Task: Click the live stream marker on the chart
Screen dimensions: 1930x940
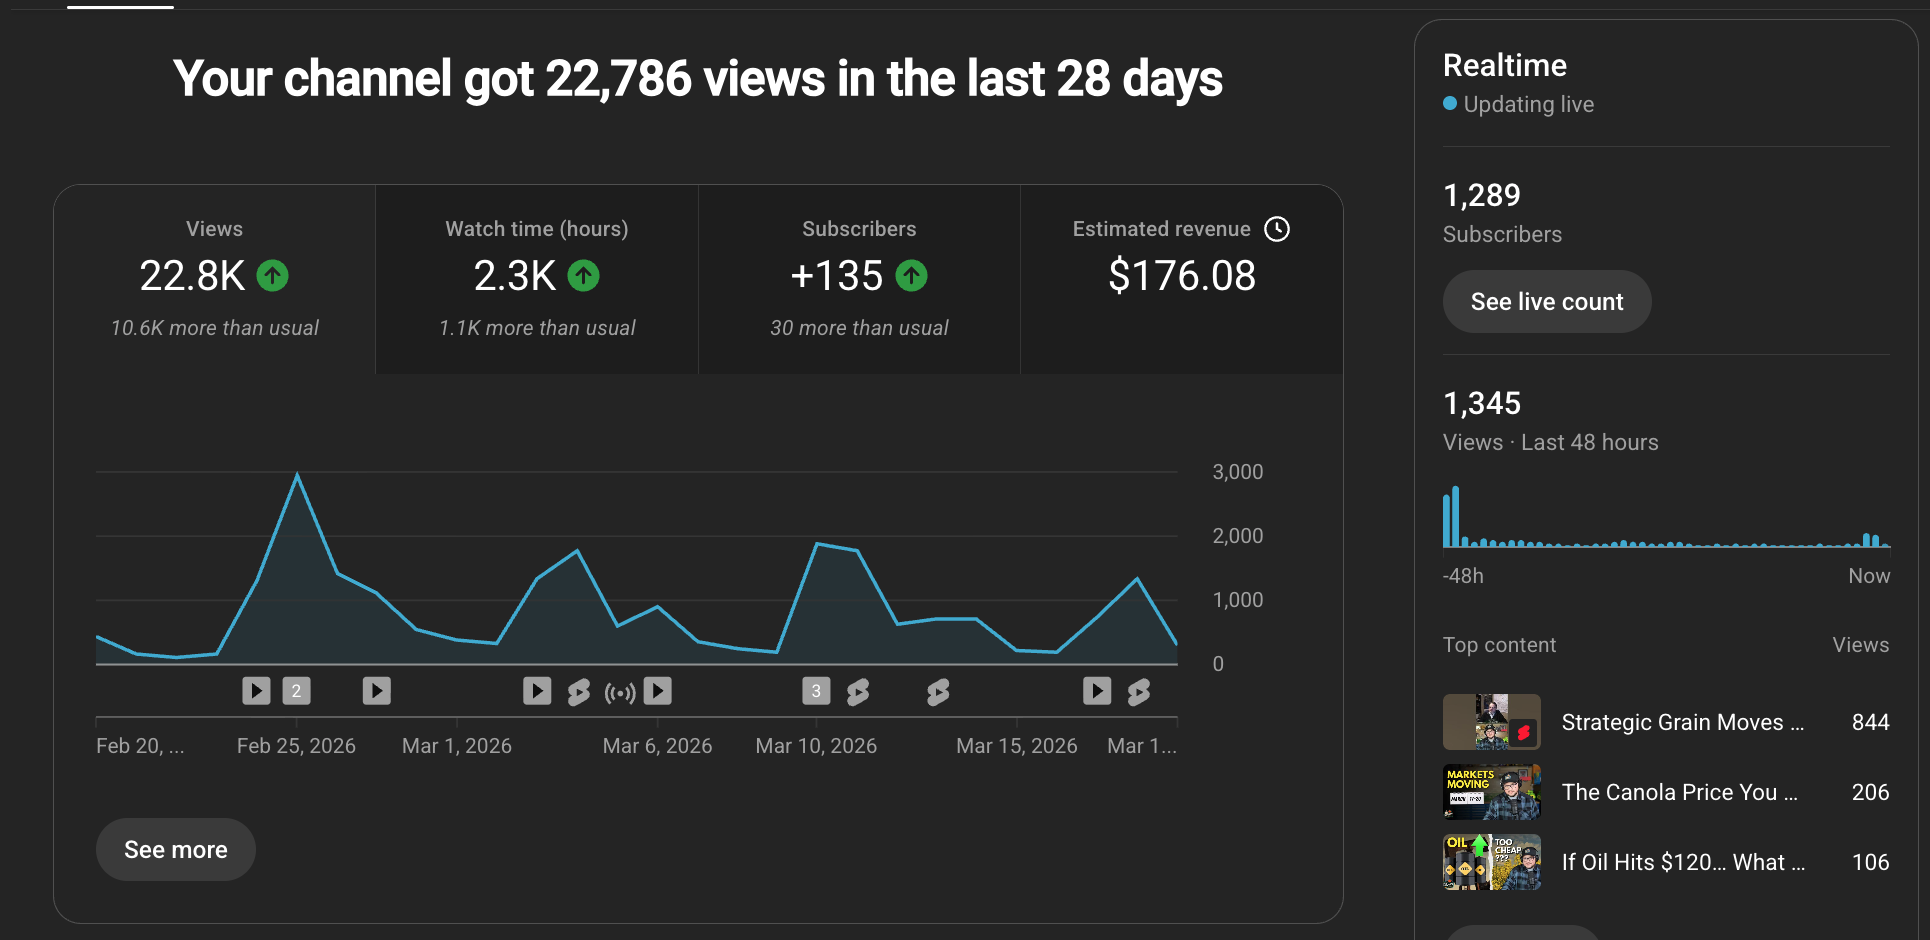Action: (618, 690)
